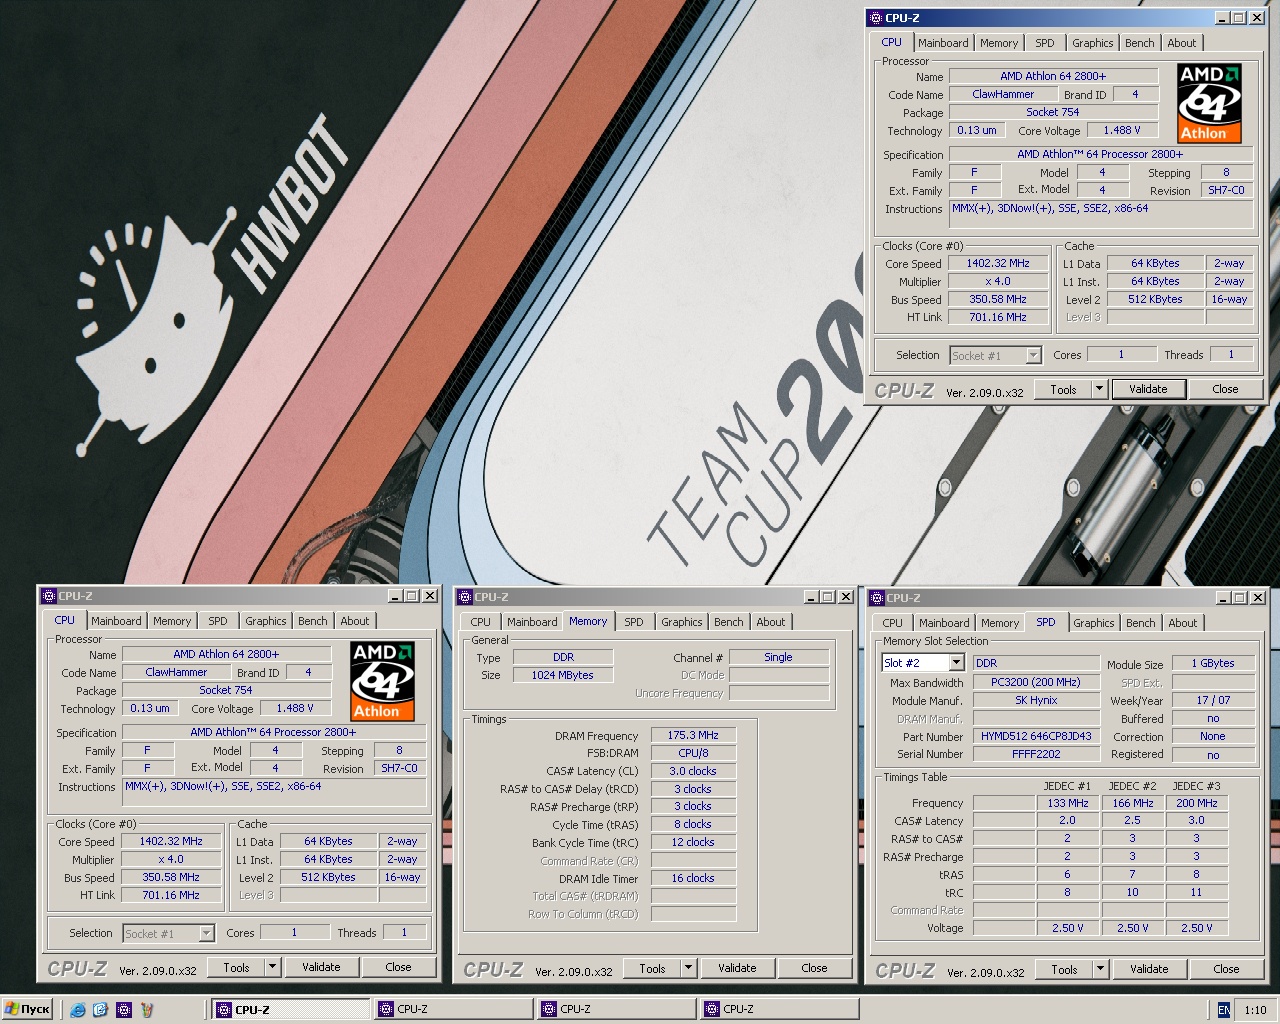Click the Core Speed 1402.32 MHz in the top-right CPU-Z window
Screen dimensions: 1280x1024
click(997, 263)
